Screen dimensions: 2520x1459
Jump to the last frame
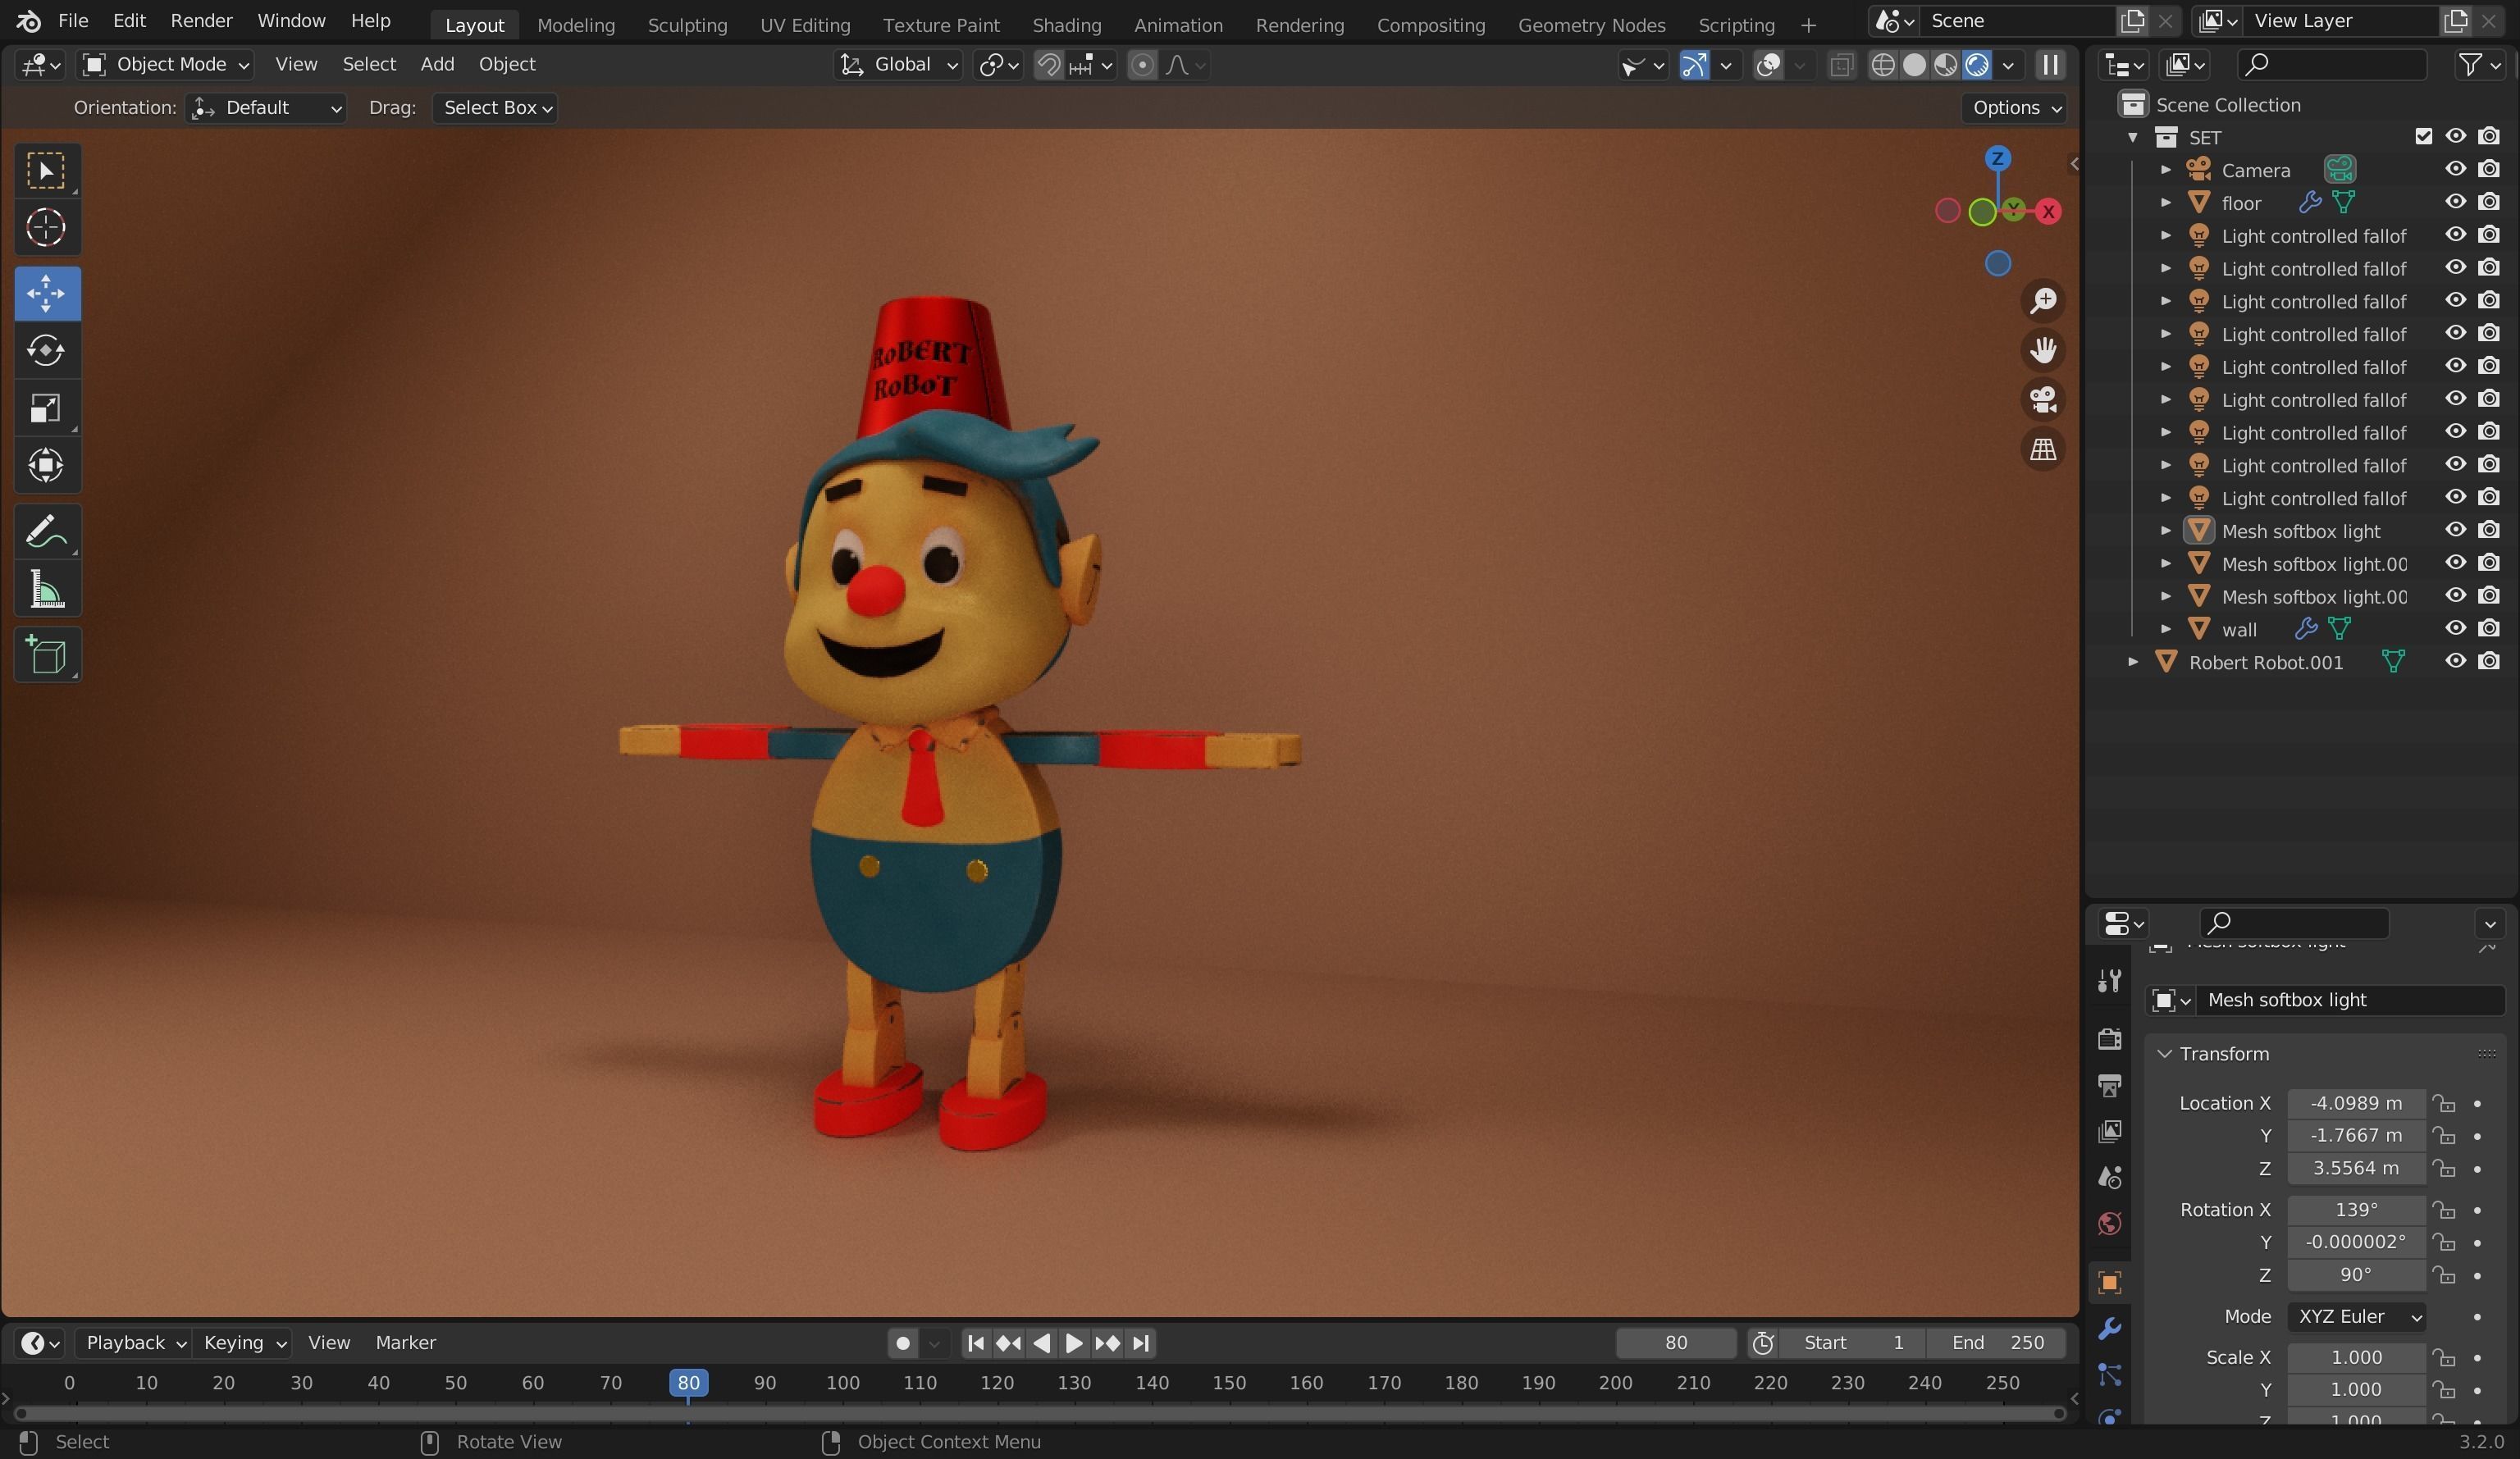pyautogui.click(x=1141, y=1343)
